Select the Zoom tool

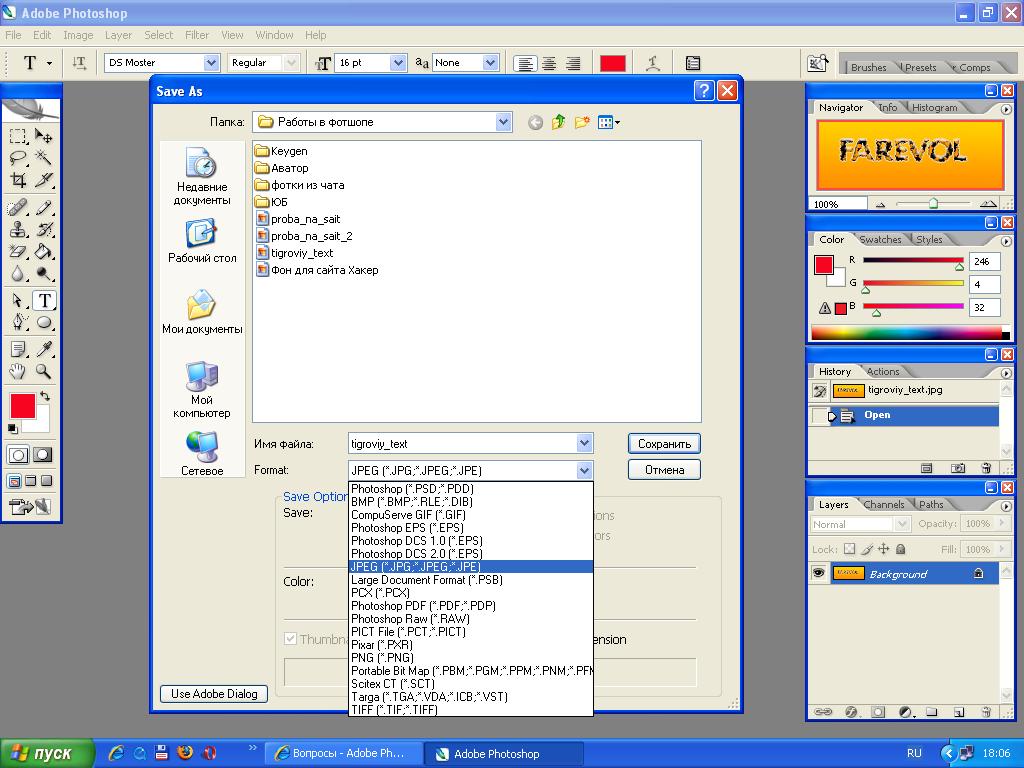click(44, 371)
